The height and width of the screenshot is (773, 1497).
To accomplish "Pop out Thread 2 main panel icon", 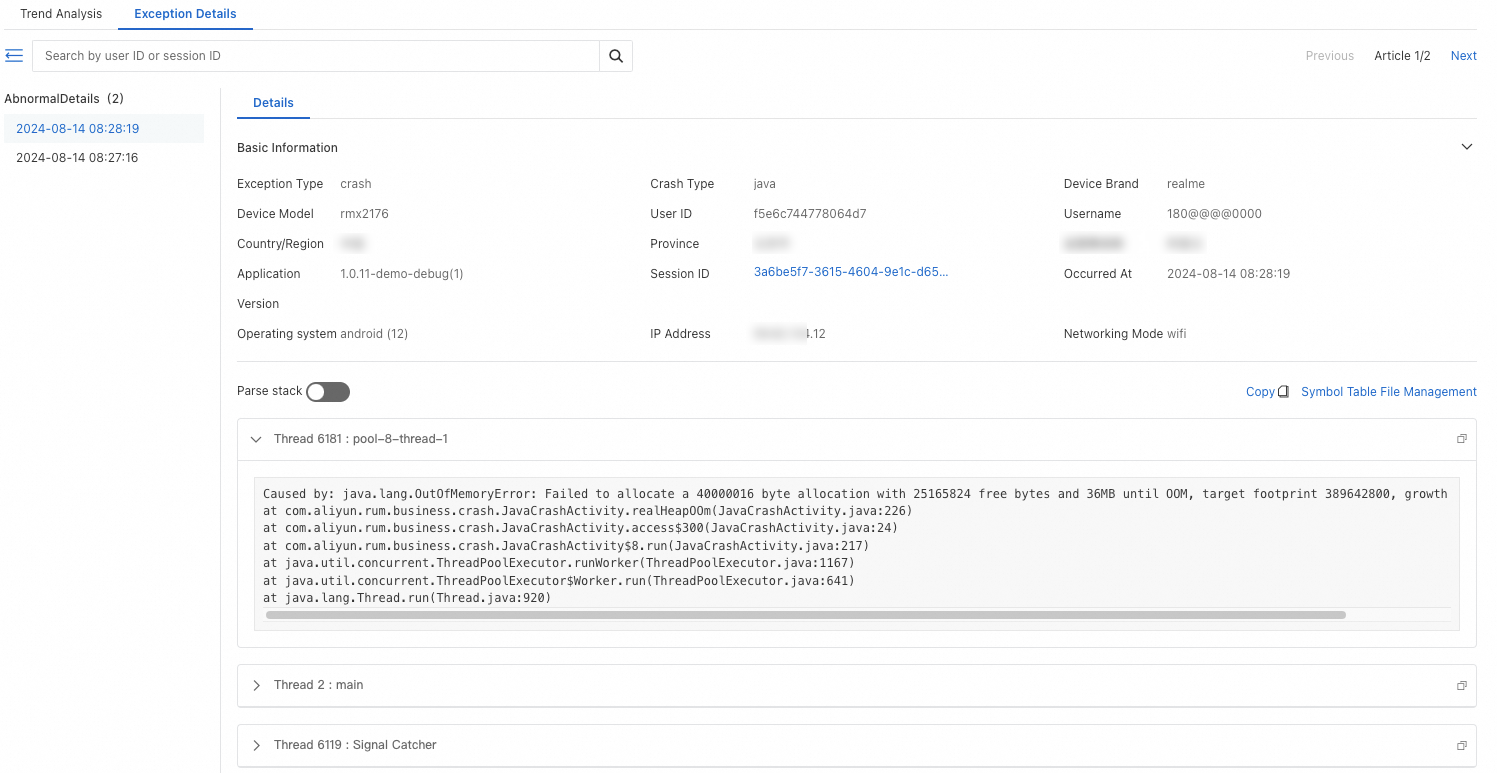I will pyautogui.click(x=1462, y=685).
